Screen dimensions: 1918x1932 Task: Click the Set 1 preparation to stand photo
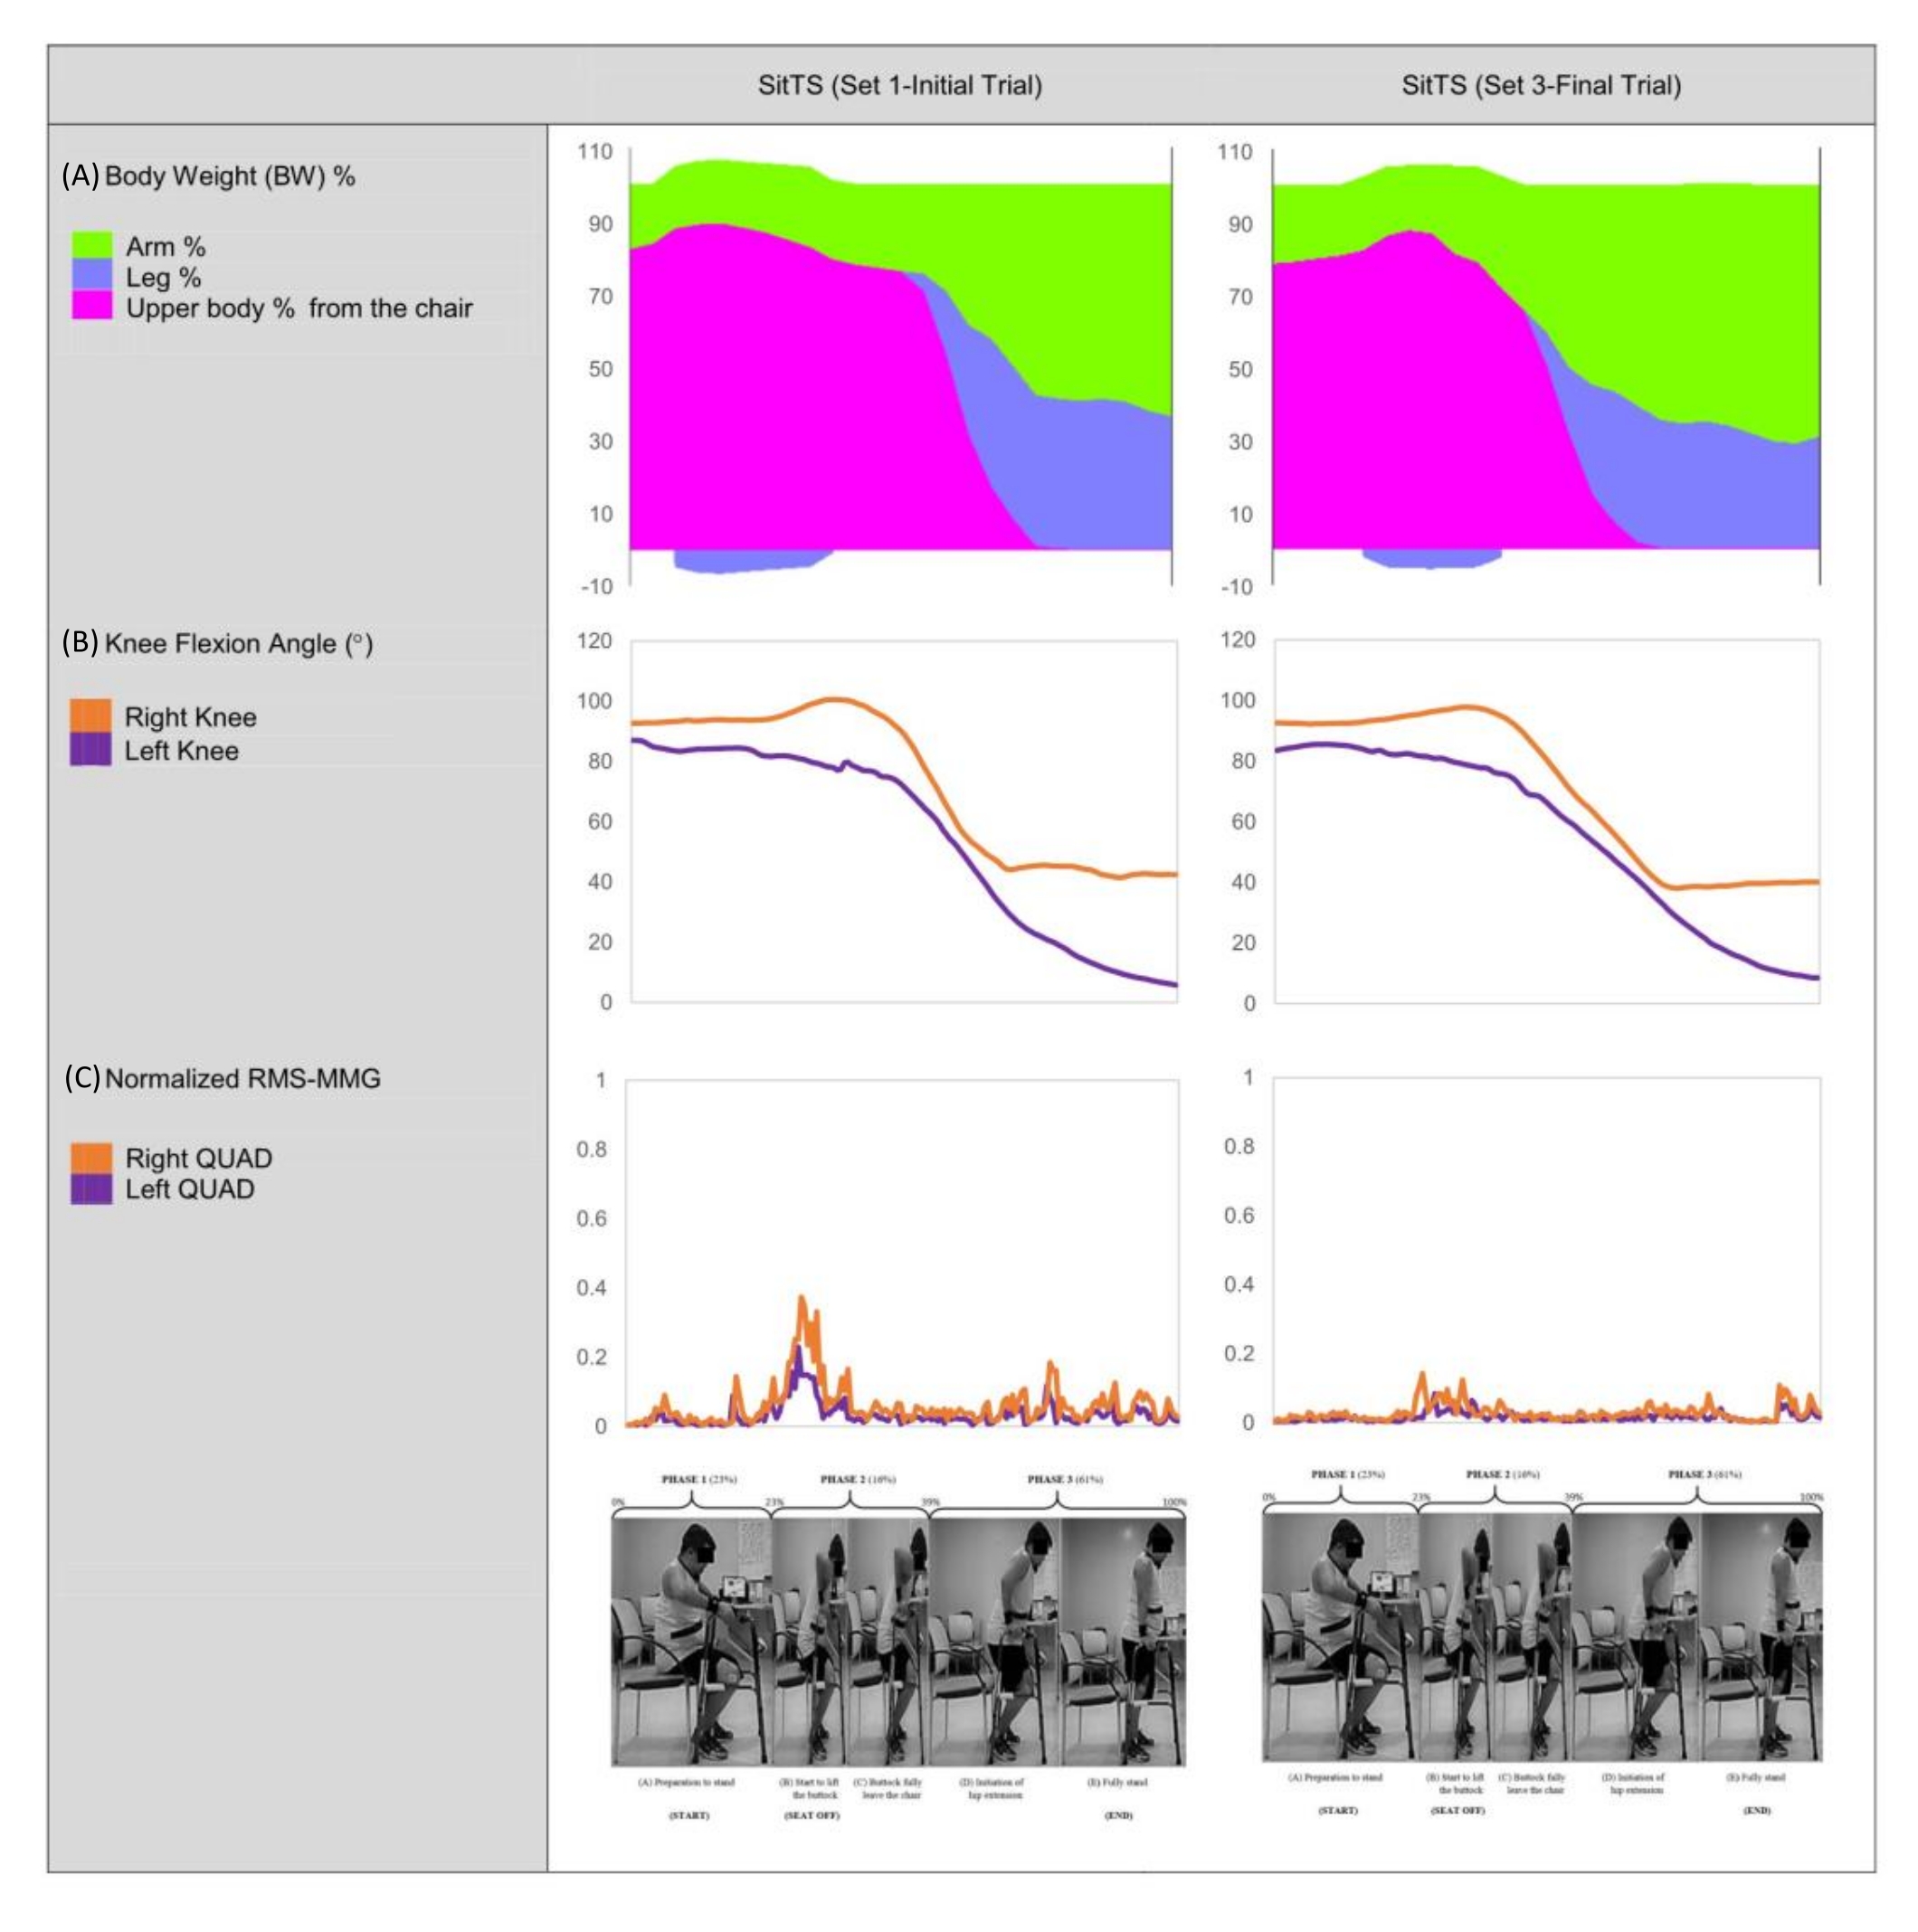click(x=689, y=1640)
